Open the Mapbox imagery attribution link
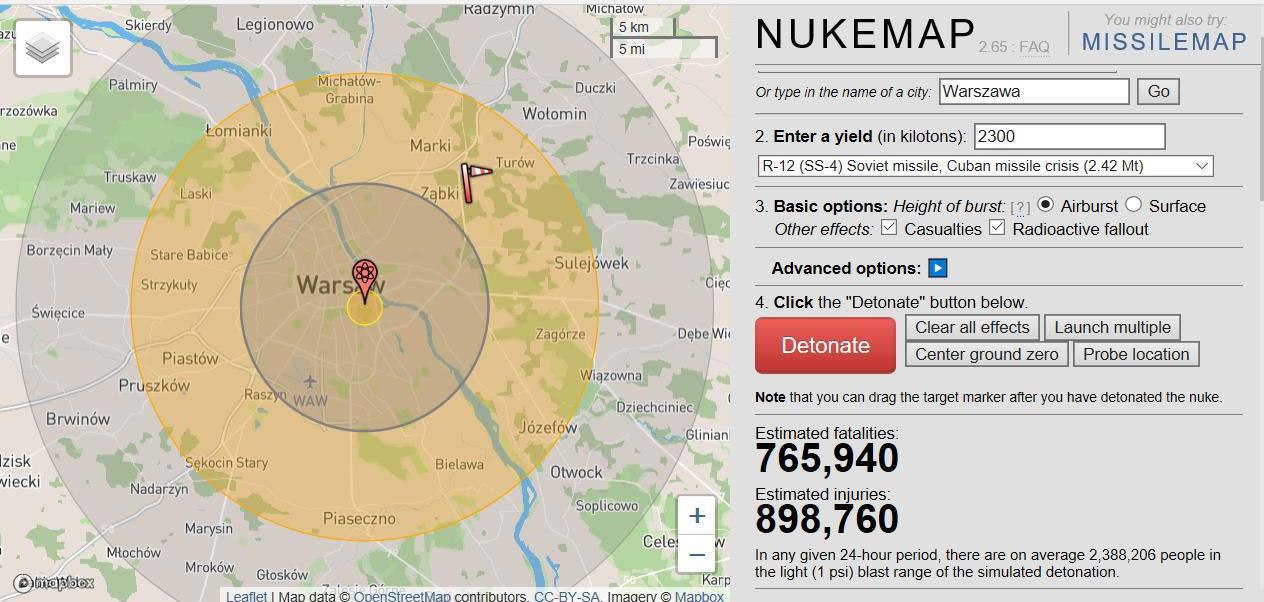The width and height of the screenshot is (1264, 602). (699, 596)
